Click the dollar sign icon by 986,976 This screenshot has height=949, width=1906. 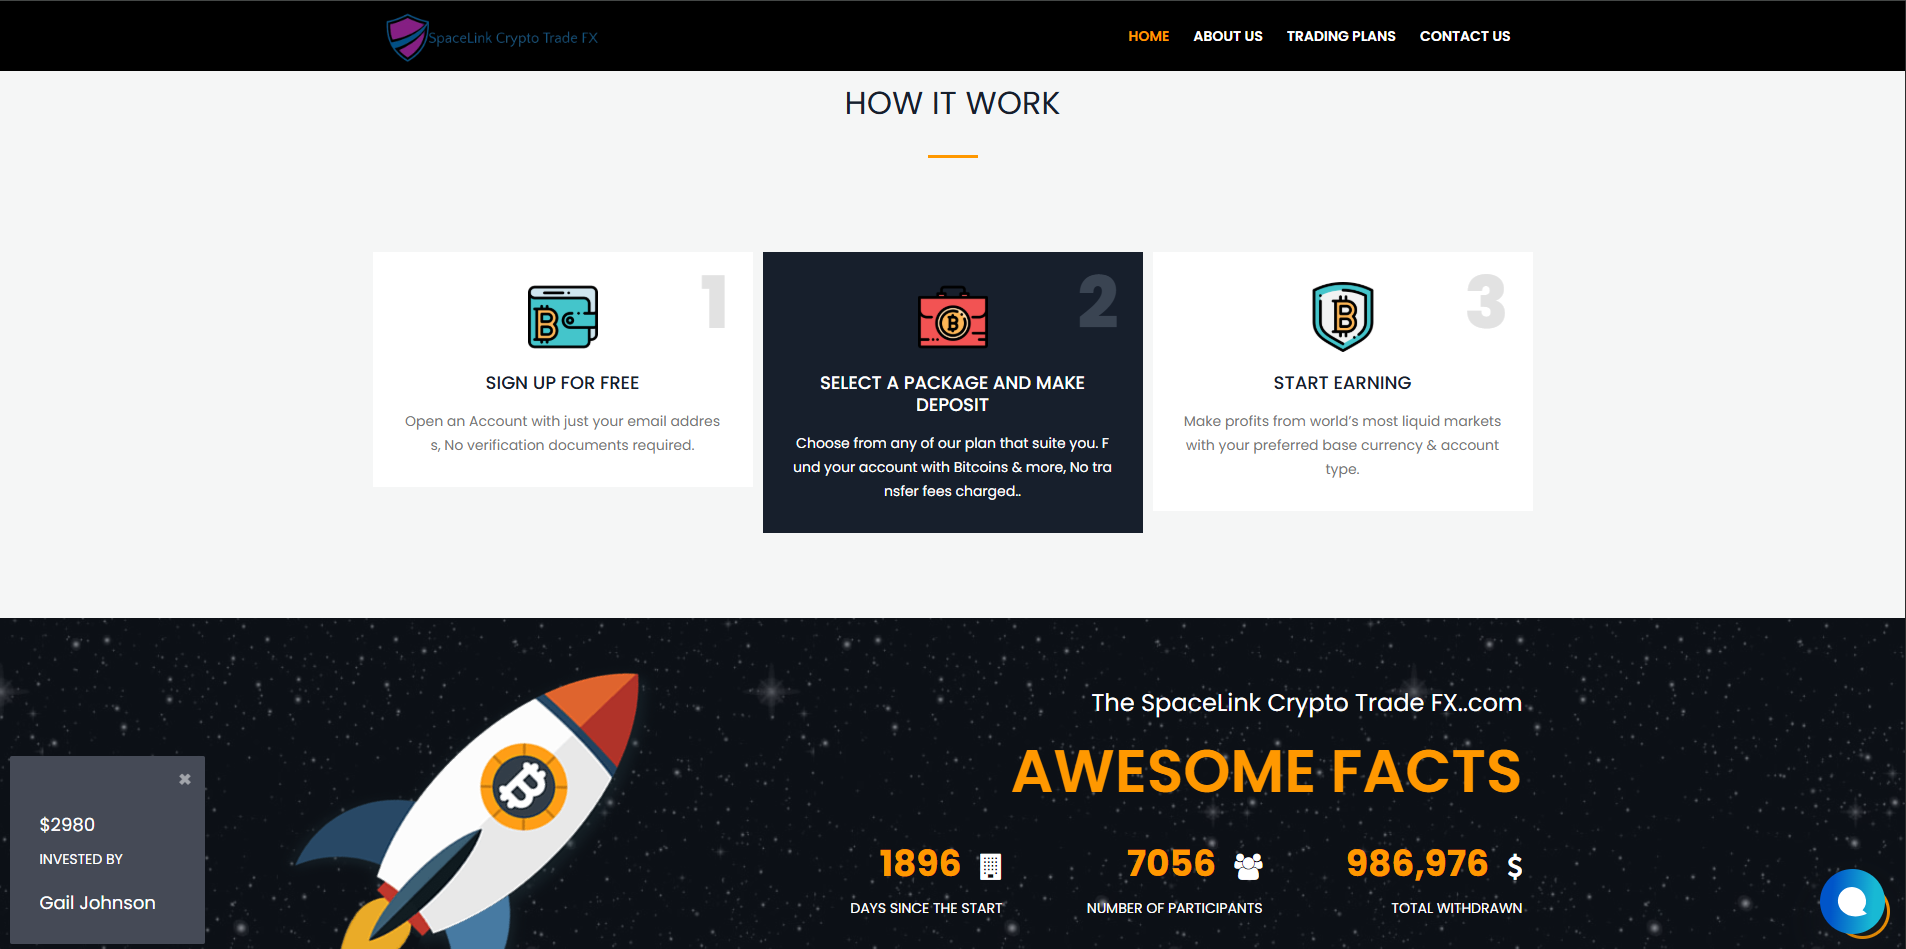[1514, 866]
